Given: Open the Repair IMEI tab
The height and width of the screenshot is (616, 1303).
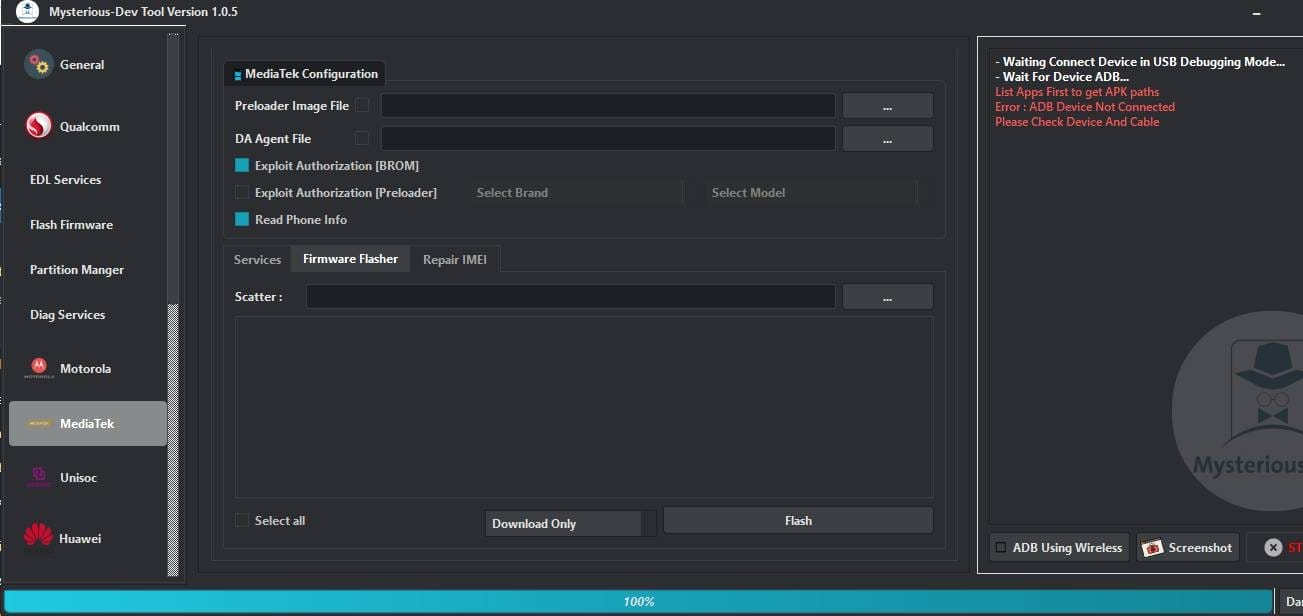Looking at the screenshot, I should 455,259.
